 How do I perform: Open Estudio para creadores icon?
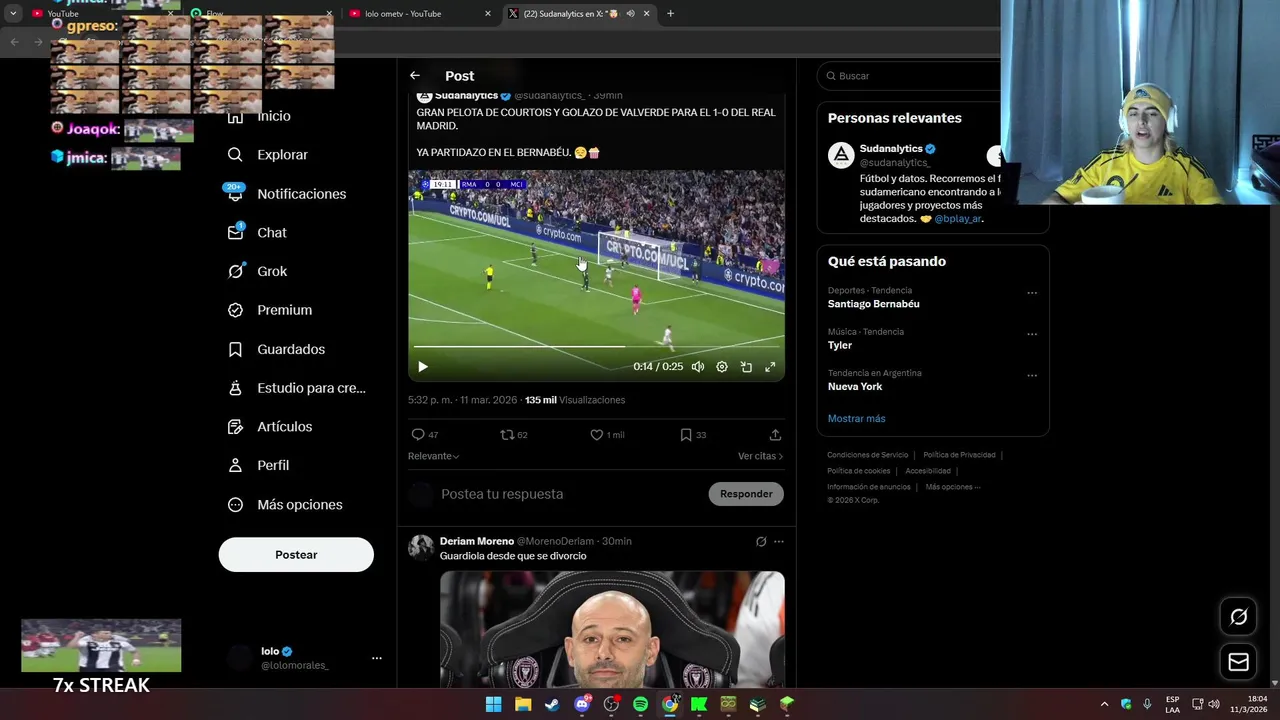(235, 388)
